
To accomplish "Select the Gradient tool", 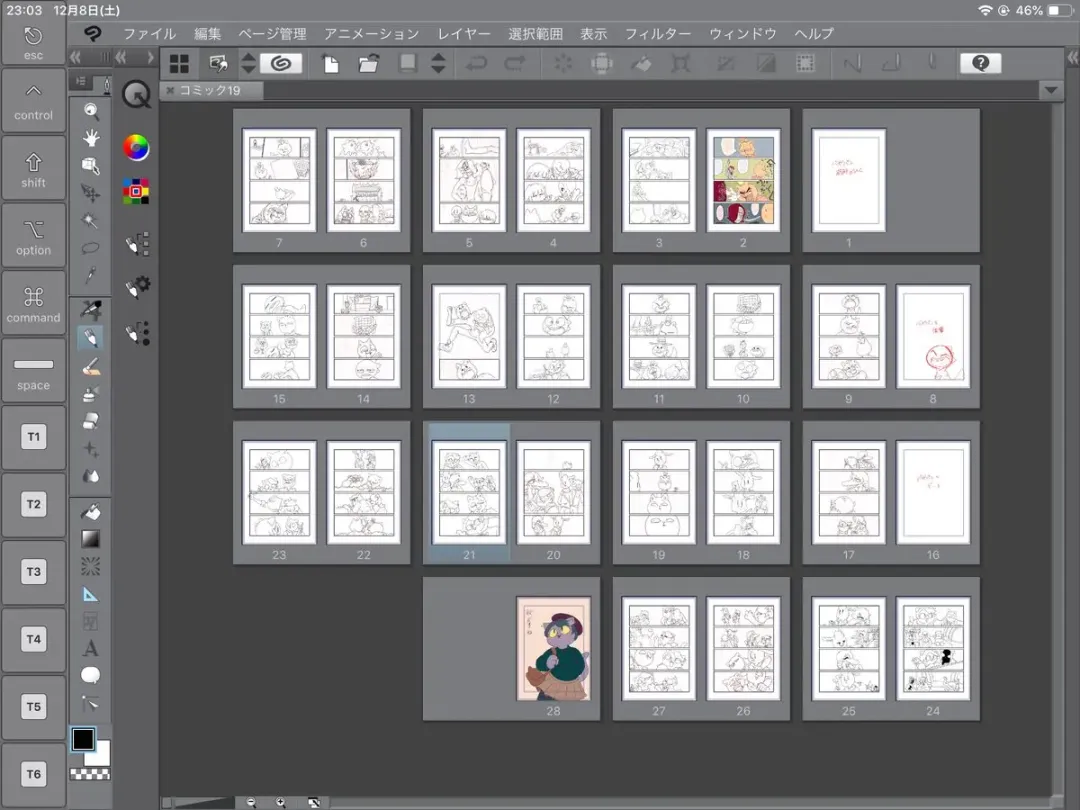I will (91, 539).
